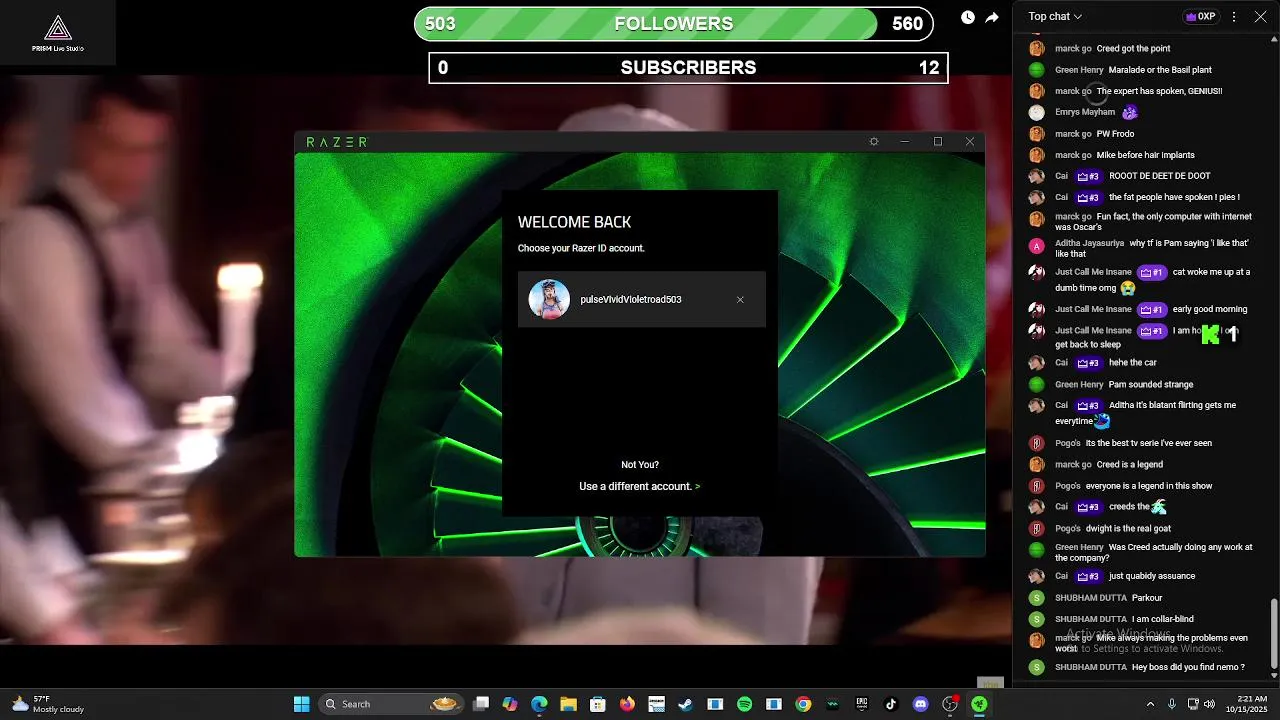Click the chat scrollbar thumb

(1273, 635)
